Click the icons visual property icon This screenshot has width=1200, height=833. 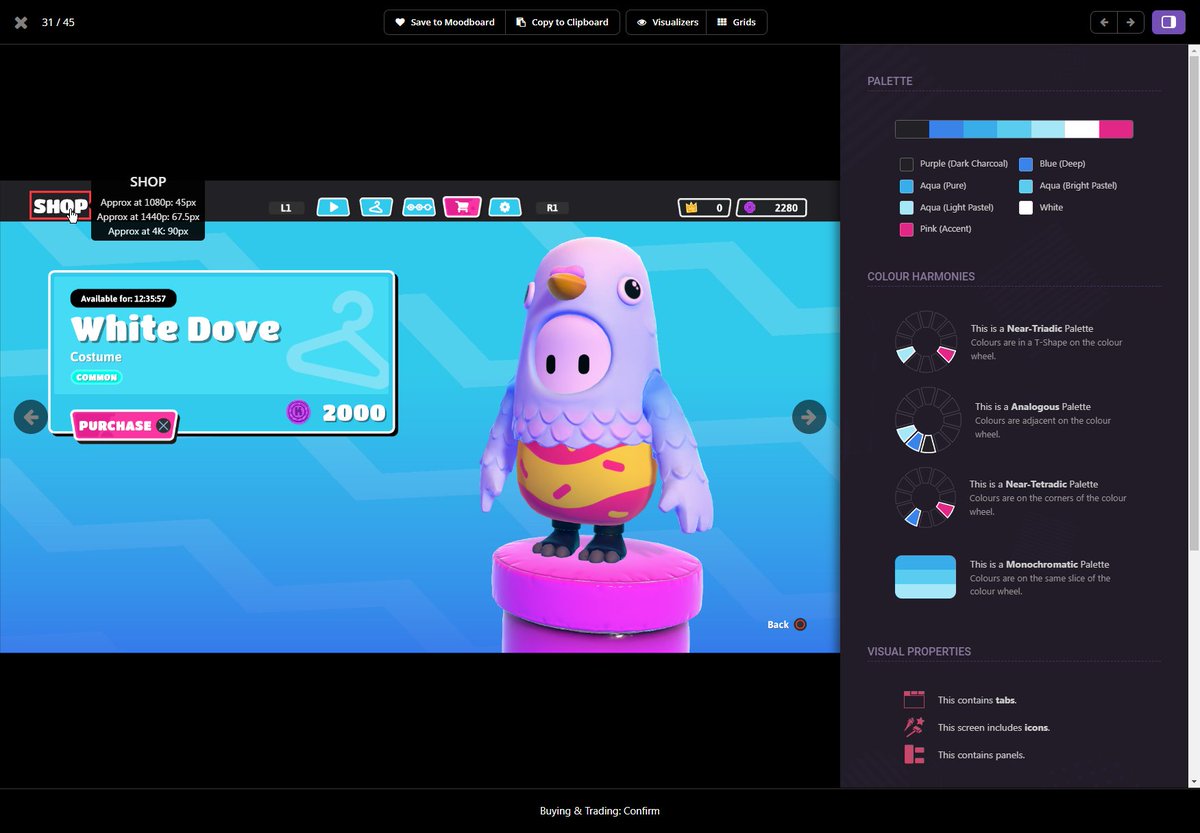[x=914, y=727]
